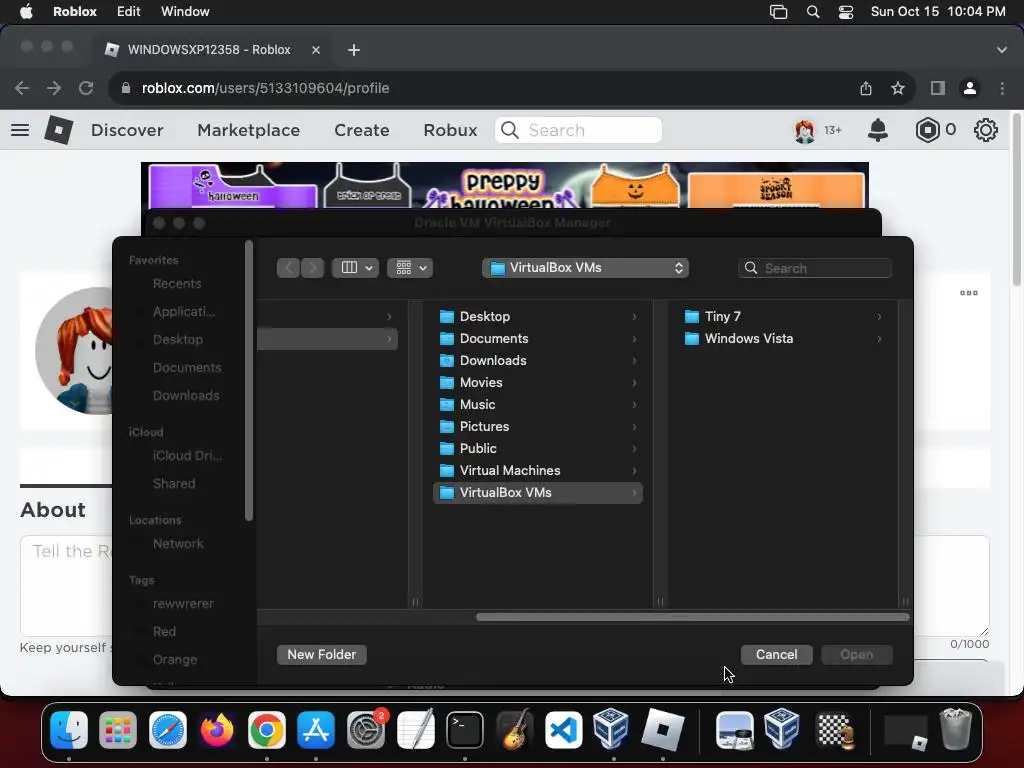1024x768 pixels.
Task: Open the Trash in the dock
Action: [955, 729]
